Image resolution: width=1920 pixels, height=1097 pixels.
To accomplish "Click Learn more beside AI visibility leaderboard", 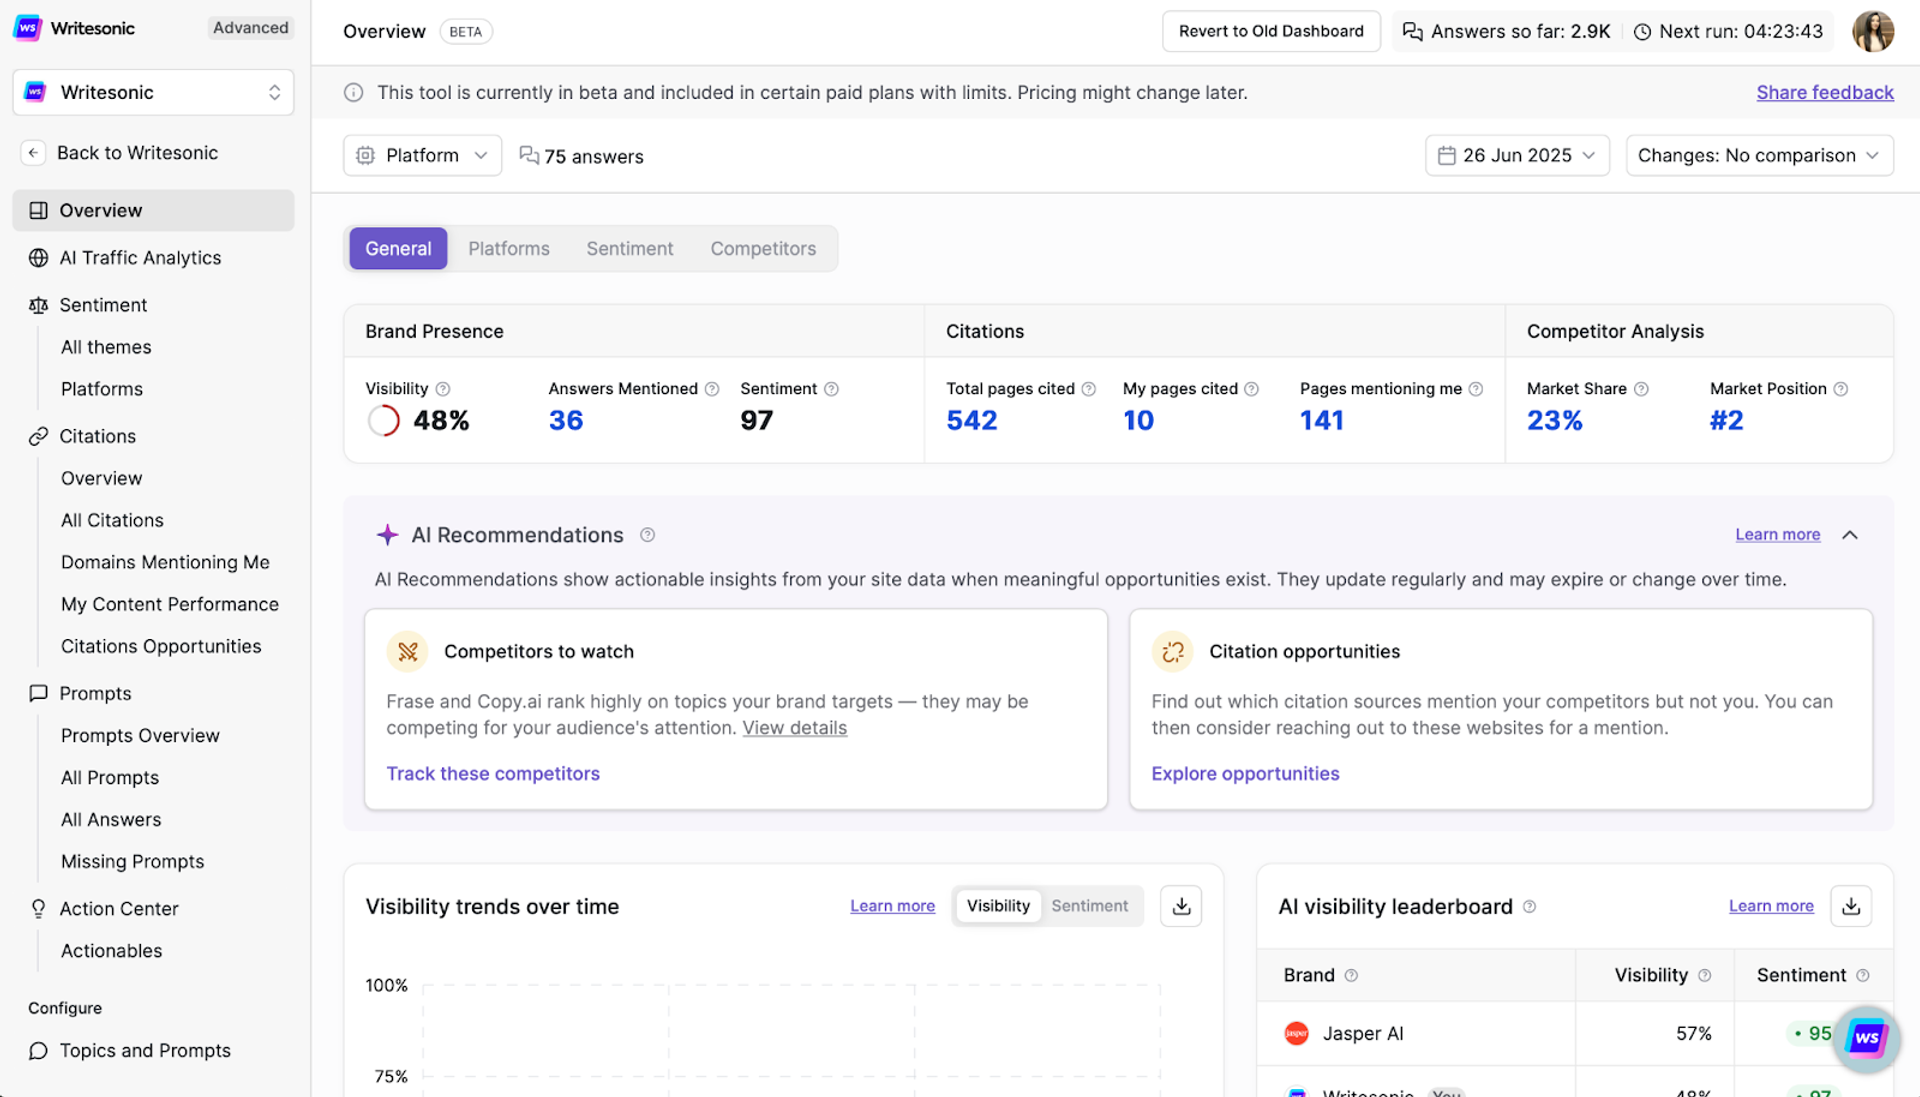I will (x=1771, y=906).
